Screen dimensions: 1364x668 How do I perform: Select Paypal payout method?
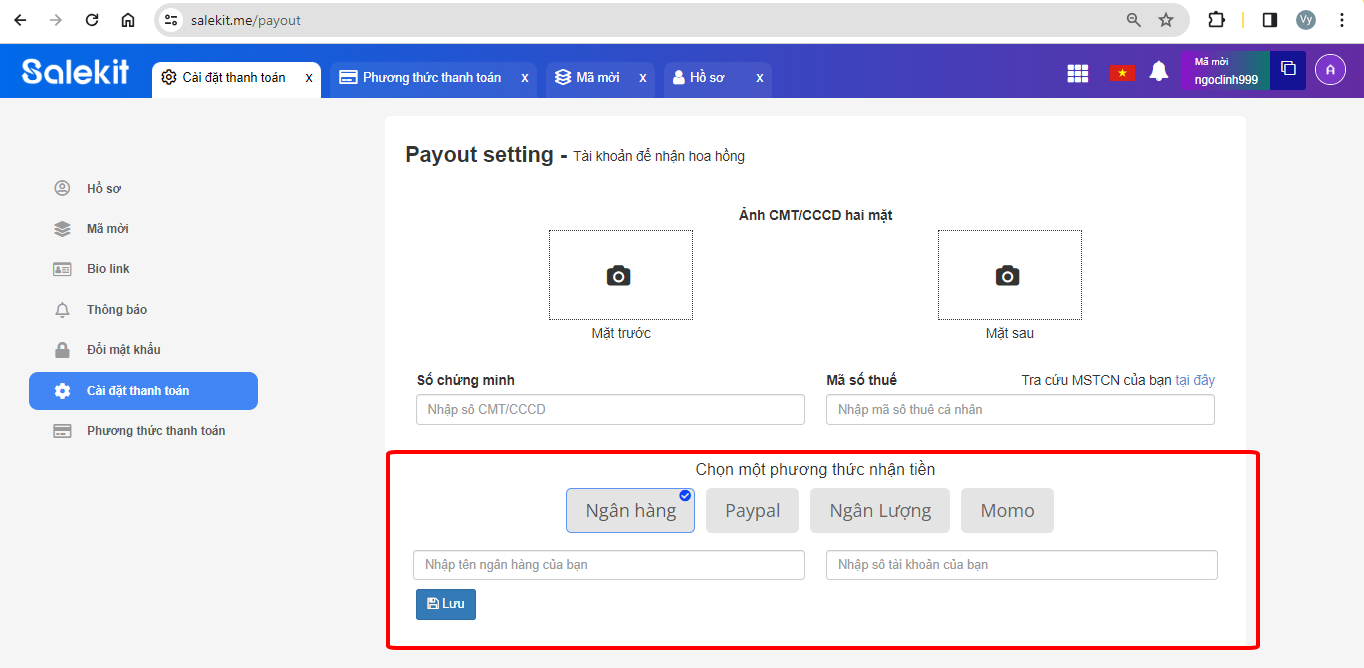(x=752, y=511)
